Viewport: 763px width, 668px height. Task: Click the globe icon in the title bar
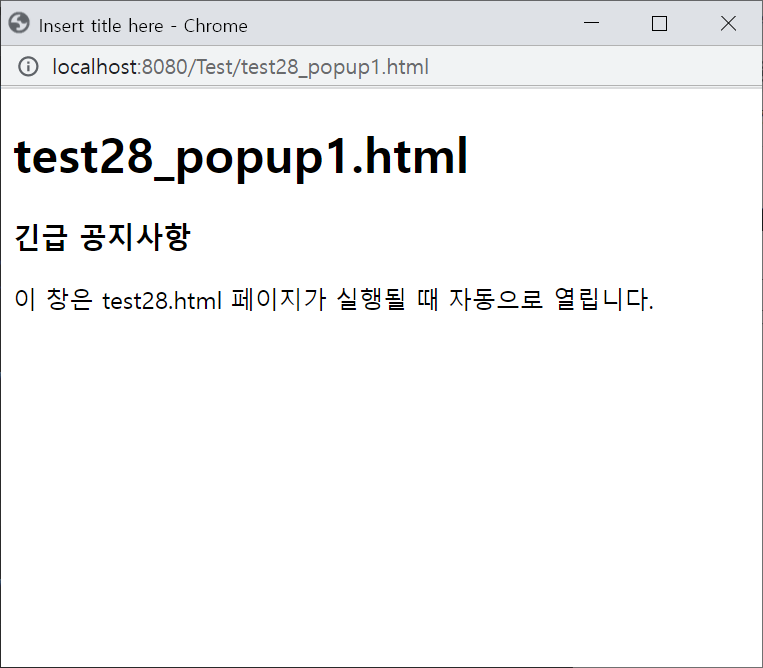click(19, 23)
